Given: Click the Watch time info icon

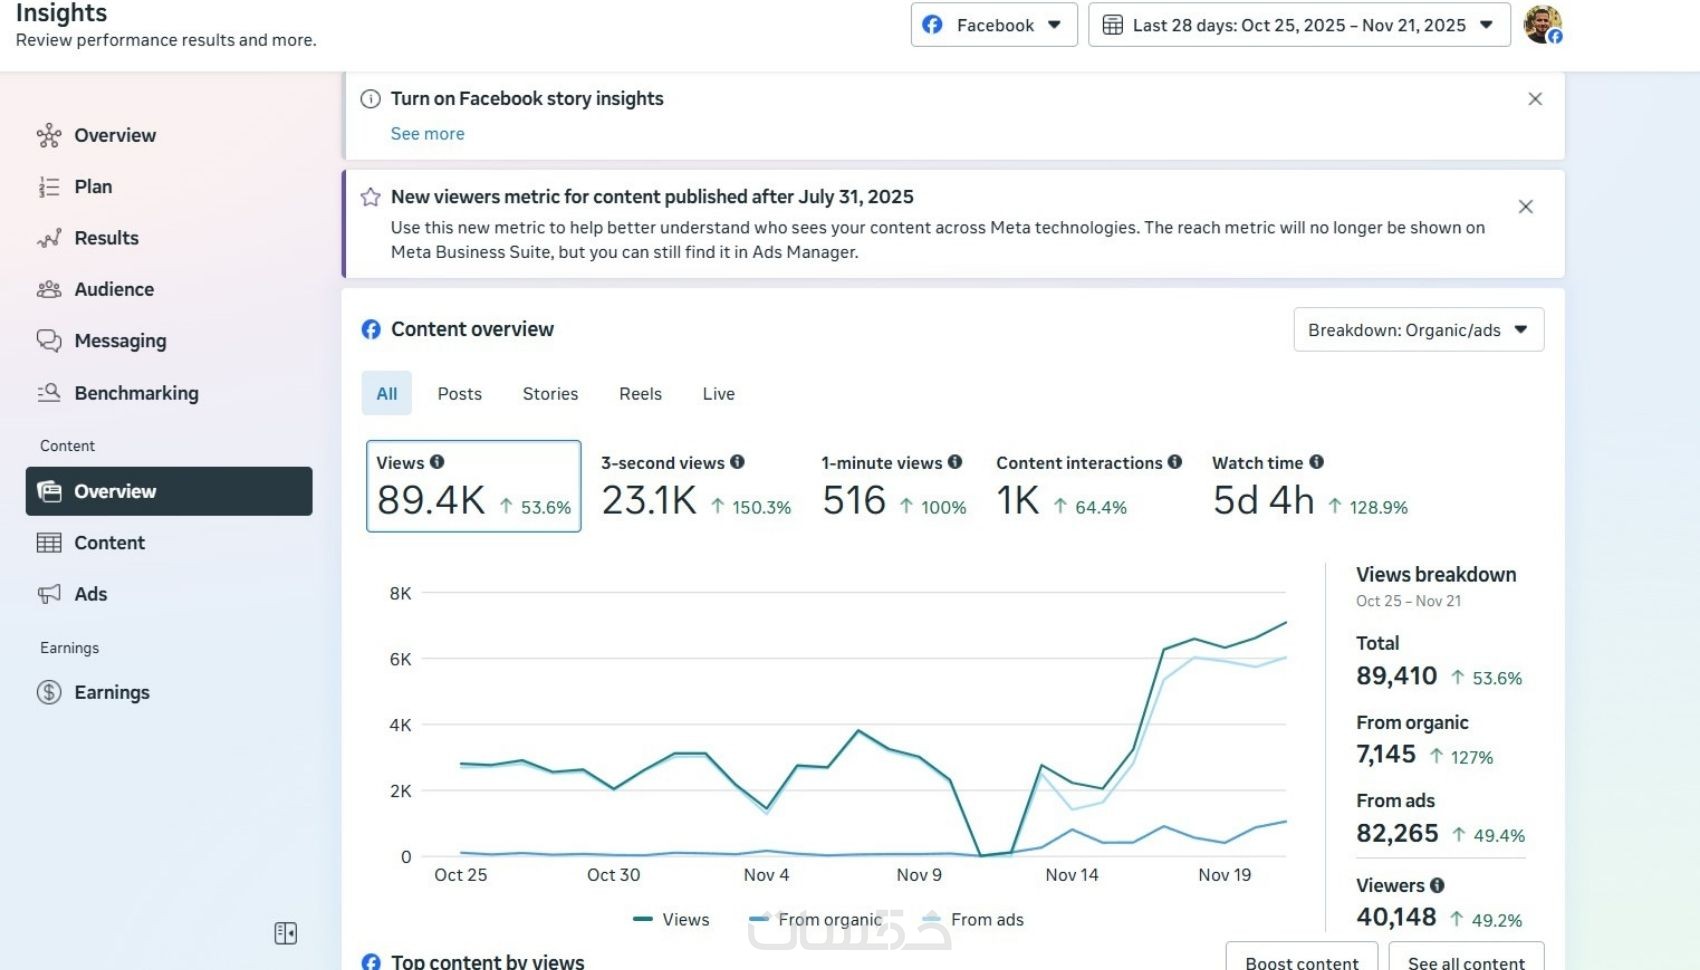Looking at the screenshot, I should tap(1317, 462).
